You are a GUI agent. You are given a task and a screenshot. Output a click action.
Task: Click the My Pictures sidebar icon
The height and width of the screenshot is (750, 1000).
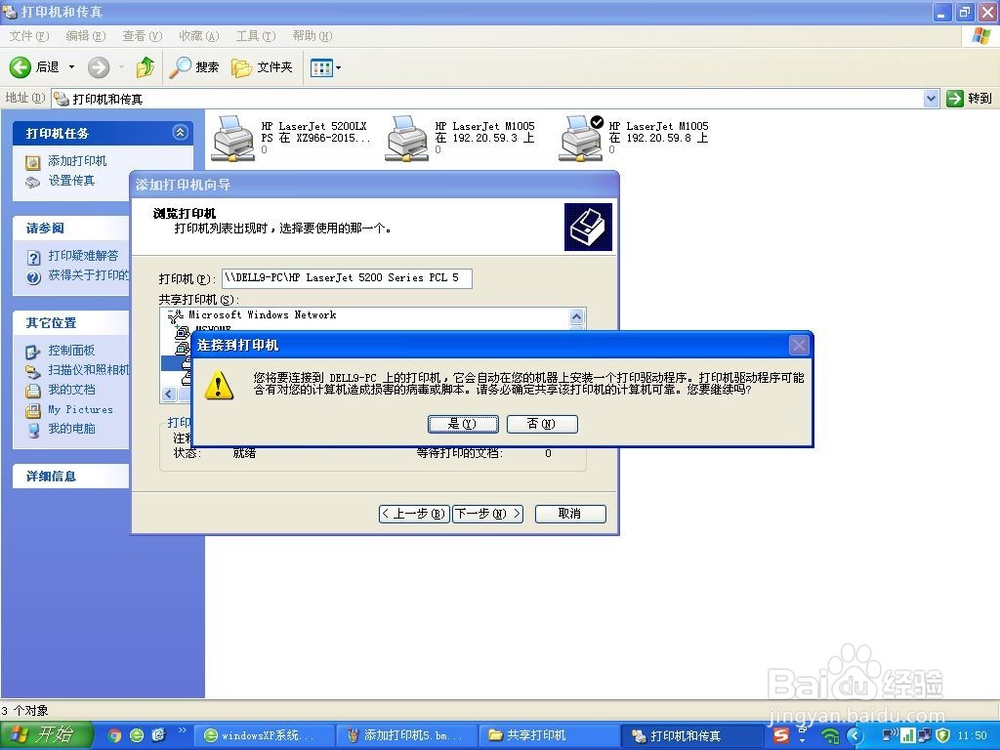(x=33, y=410)
